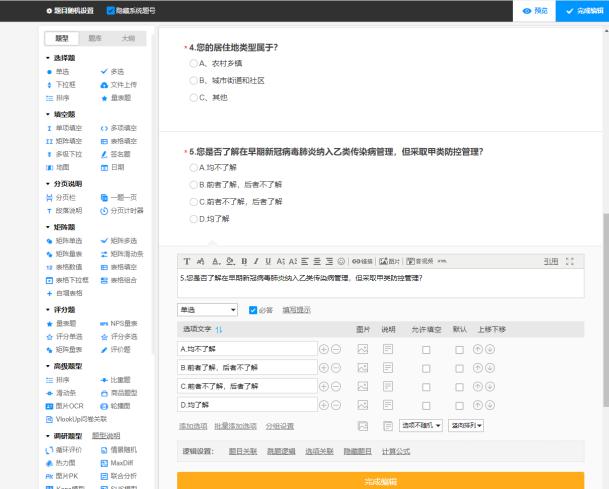
Task: Open the 选项不随机 dropdown
Action: (420, 426)
